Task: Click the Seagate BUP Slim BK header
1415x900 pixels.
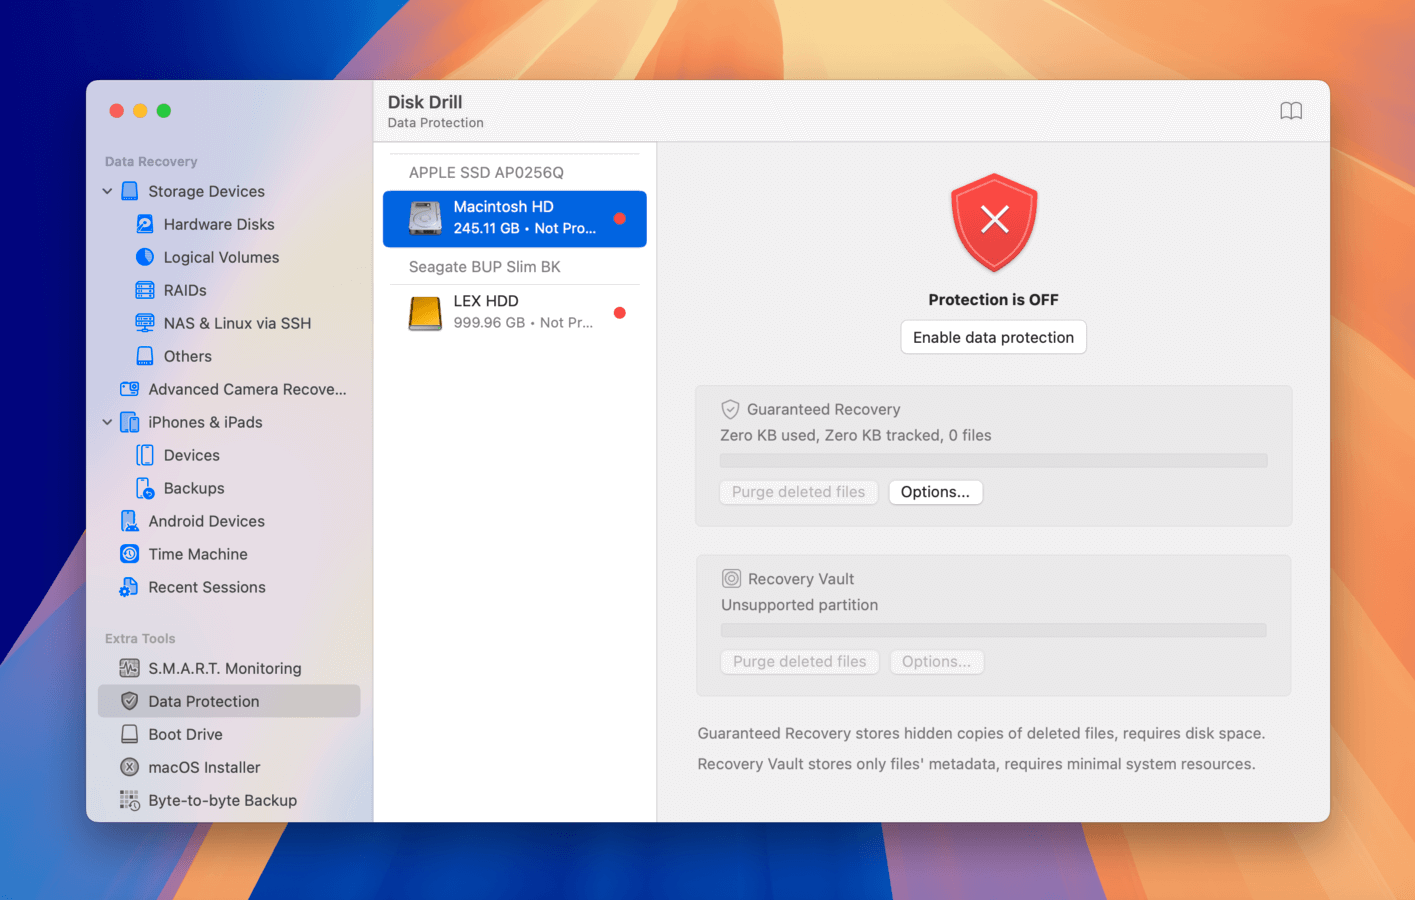Action: (484, 266)
